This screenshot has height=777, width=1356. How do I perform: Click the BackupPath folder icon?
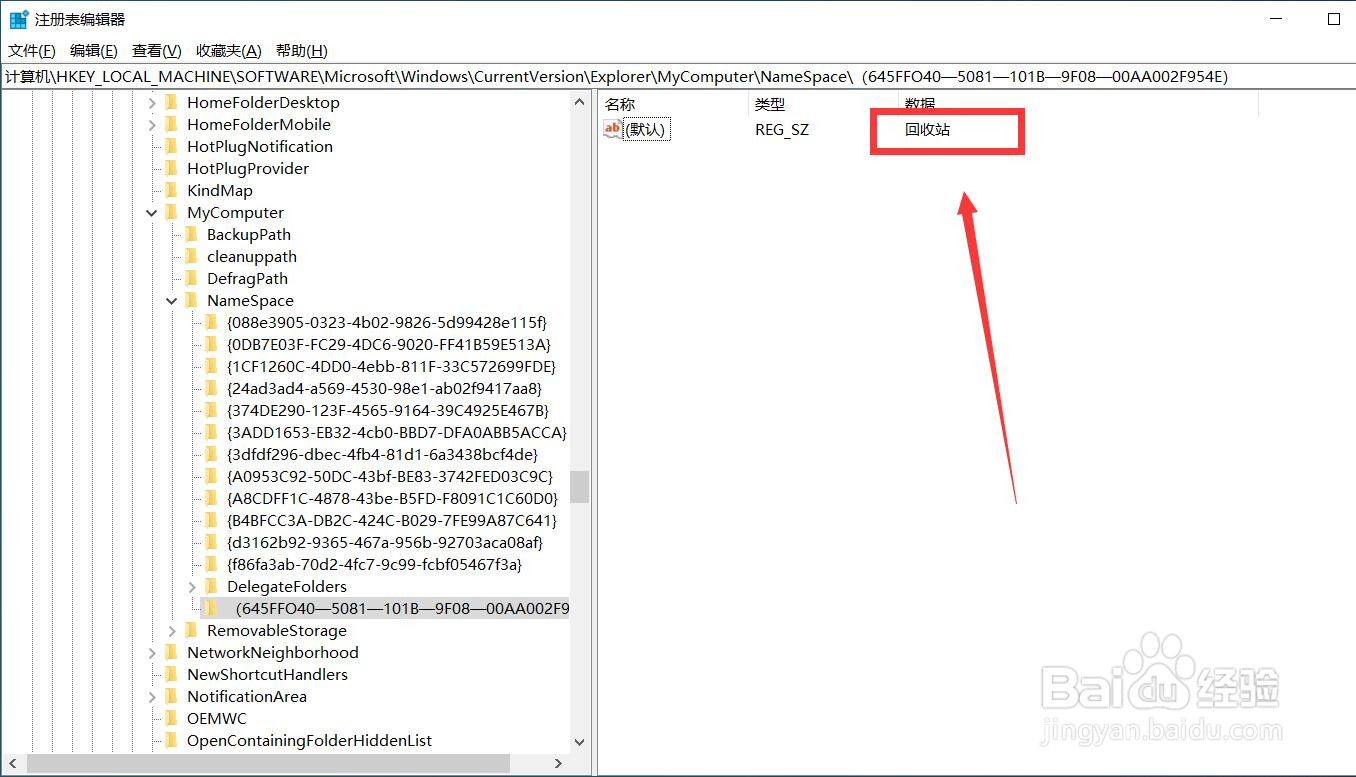click(x=191, y=234)
